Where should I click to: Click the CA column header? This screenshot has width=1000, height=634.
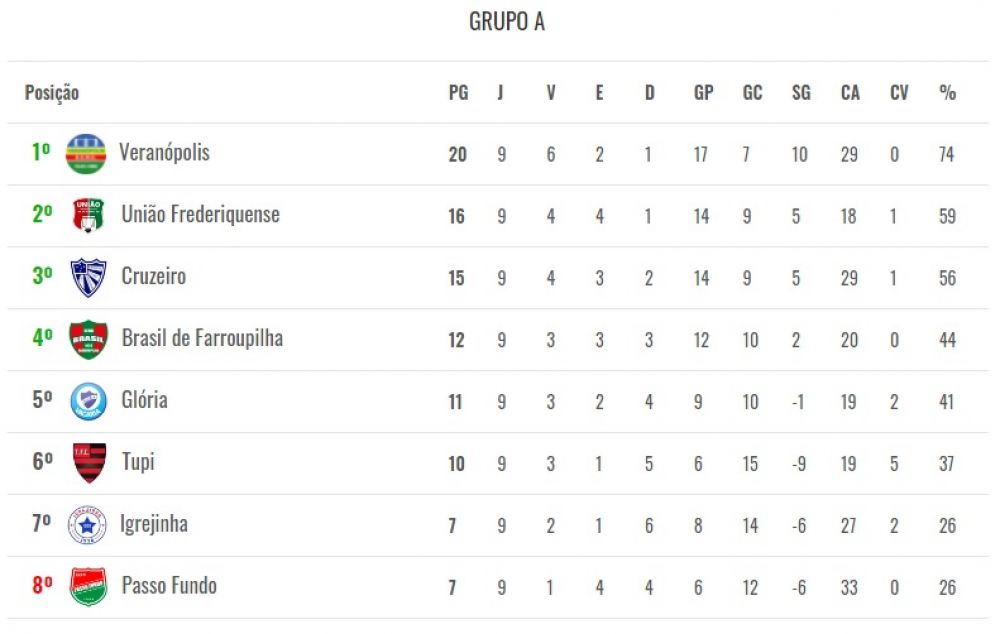(x=850, y=92)
